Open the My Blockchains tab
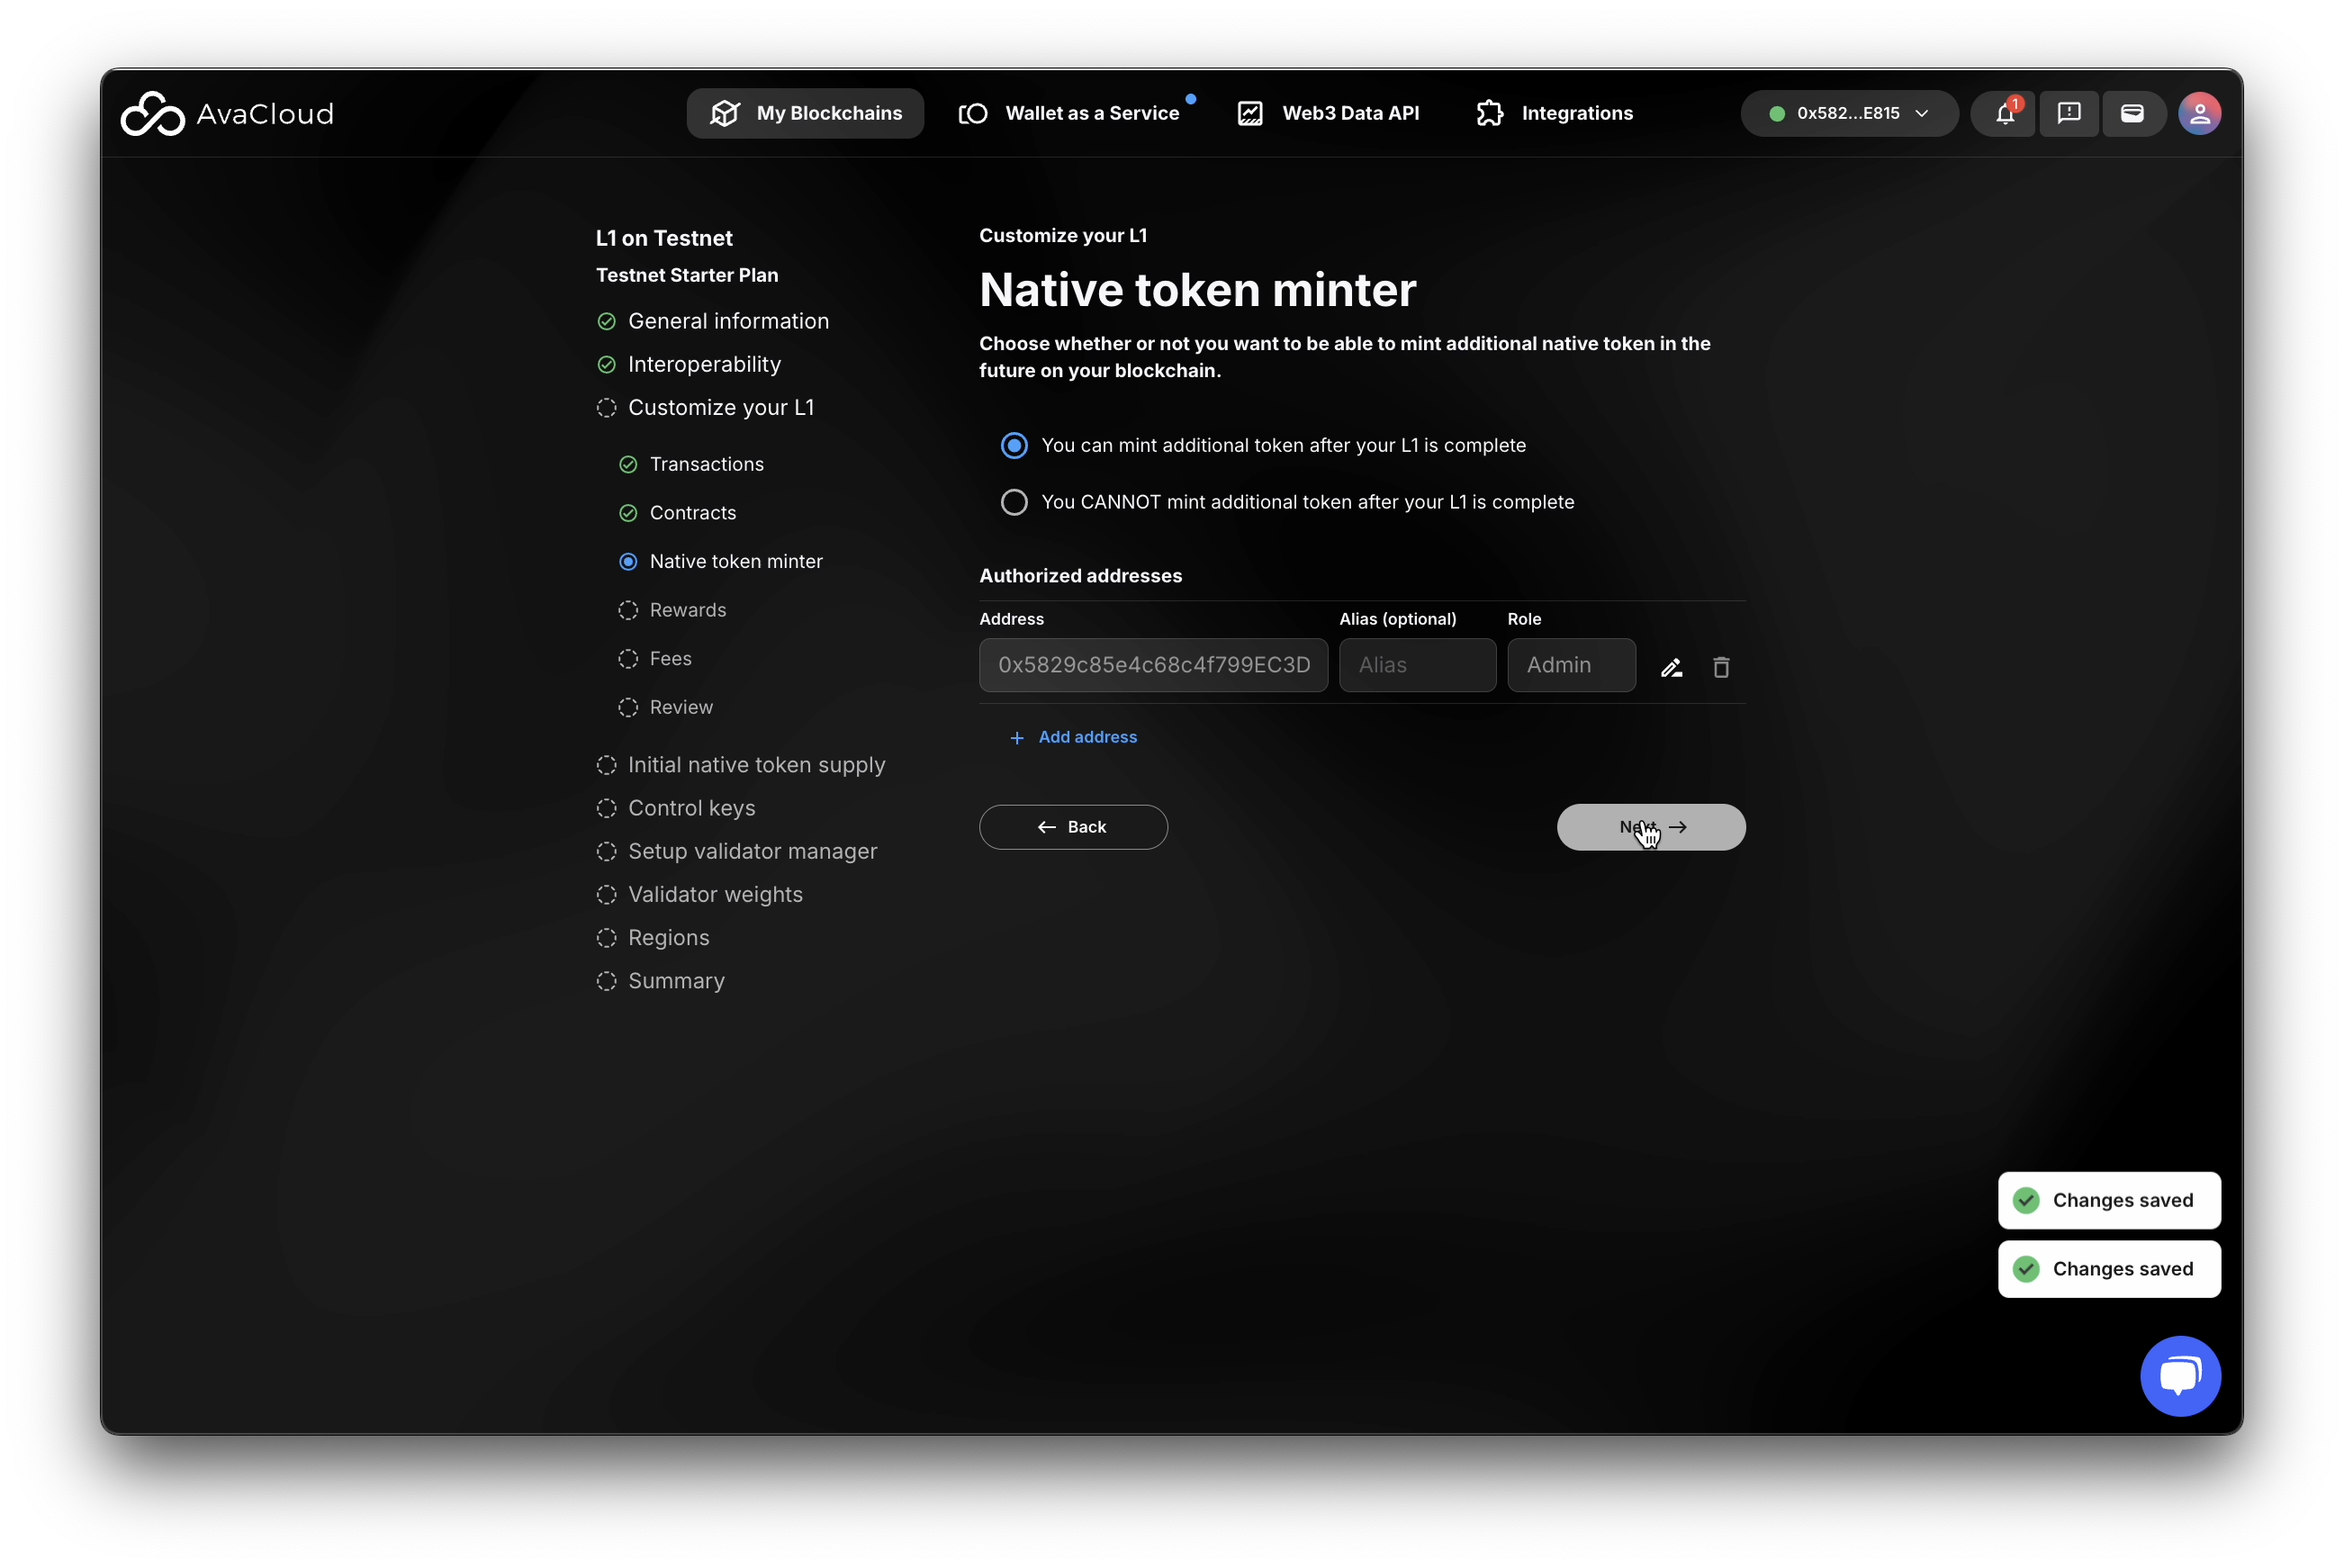The width and height of the screenshot is (2344, 1568). (805, 114)
